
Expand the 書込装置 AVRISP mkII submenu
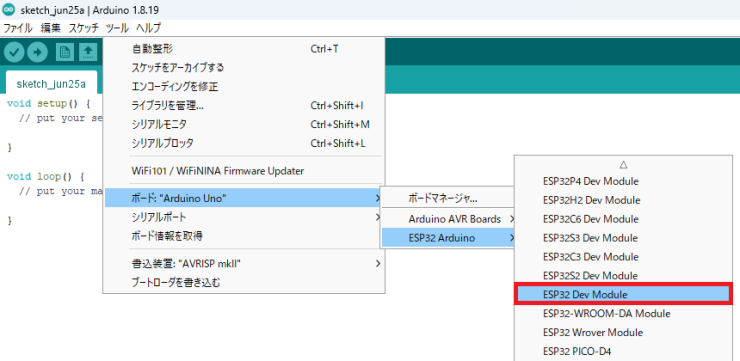244,264
